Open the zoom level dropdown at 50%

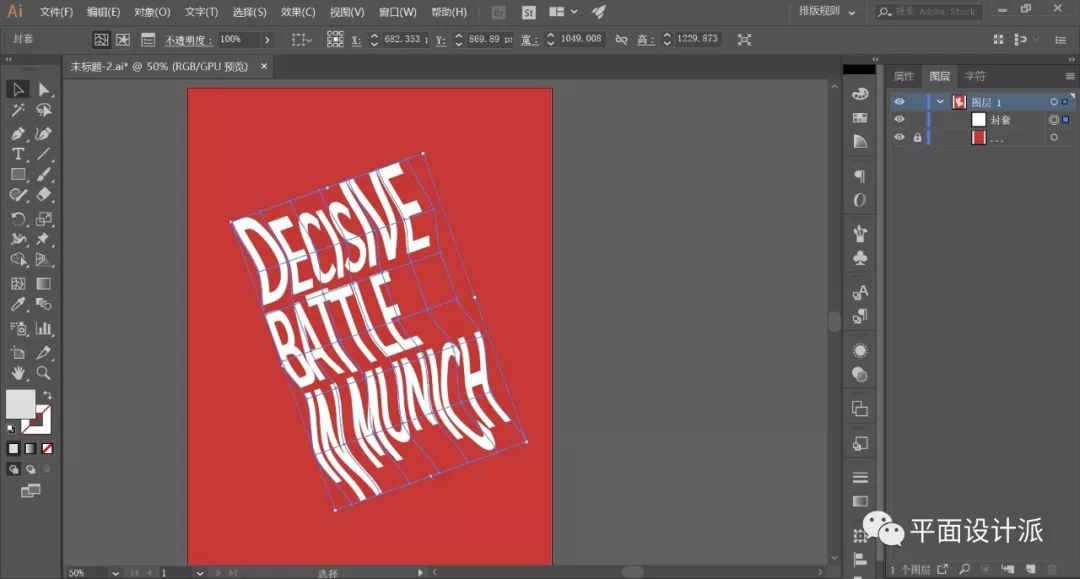point(116,573)
